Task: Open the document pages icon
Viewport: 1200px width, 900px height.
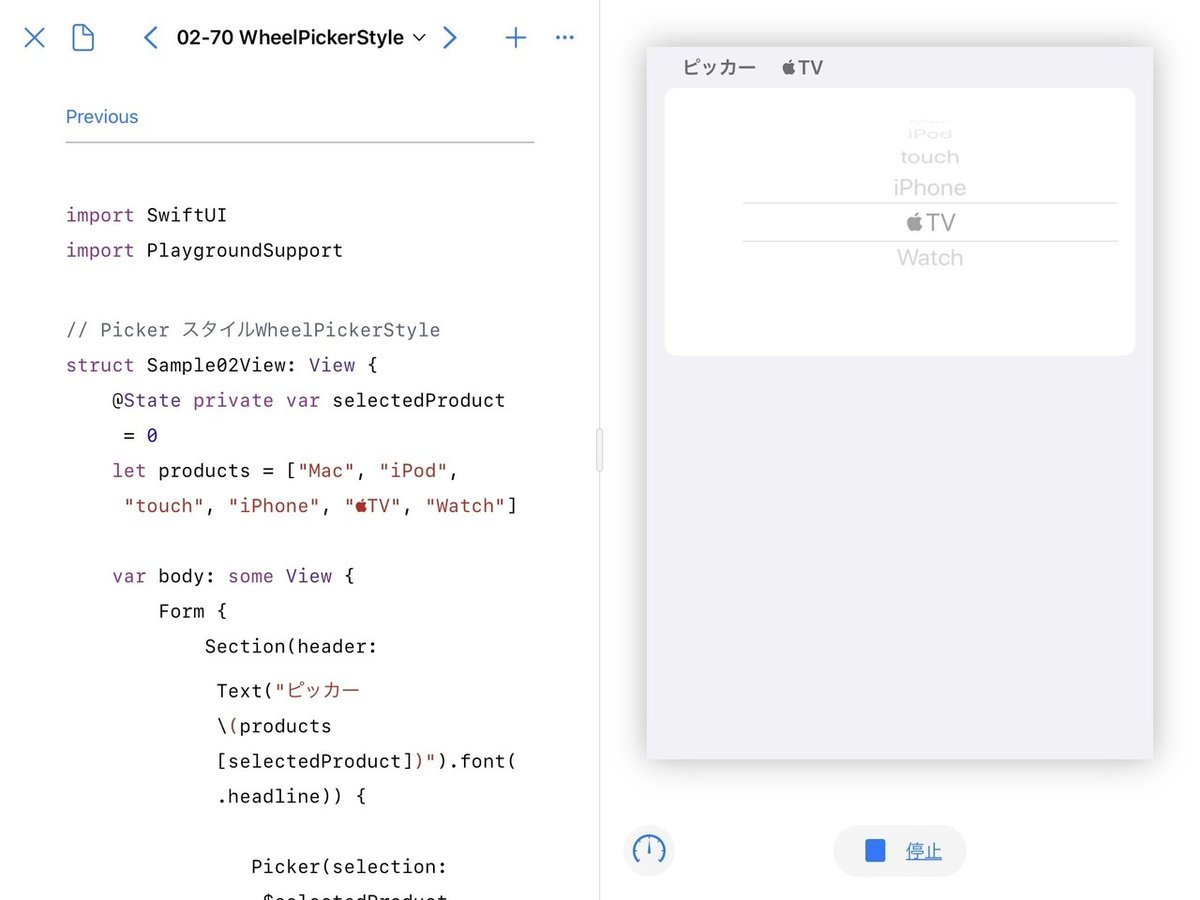Action: click(x=84, y=38)
